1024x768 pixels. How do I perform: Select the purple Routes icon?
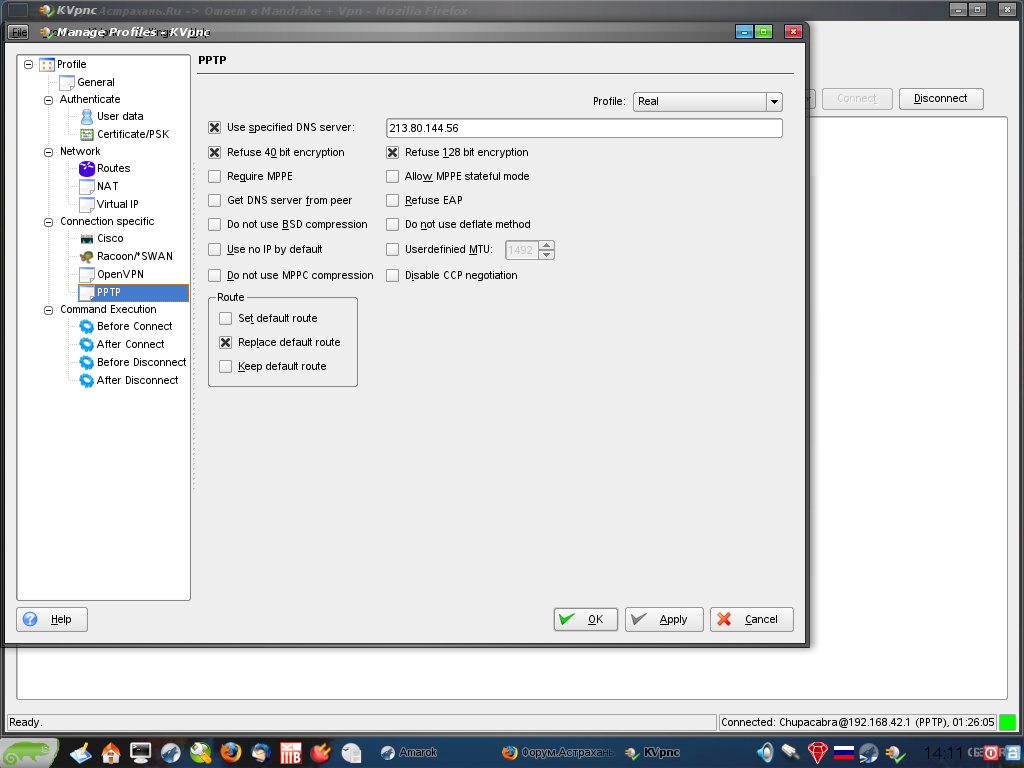87,168
